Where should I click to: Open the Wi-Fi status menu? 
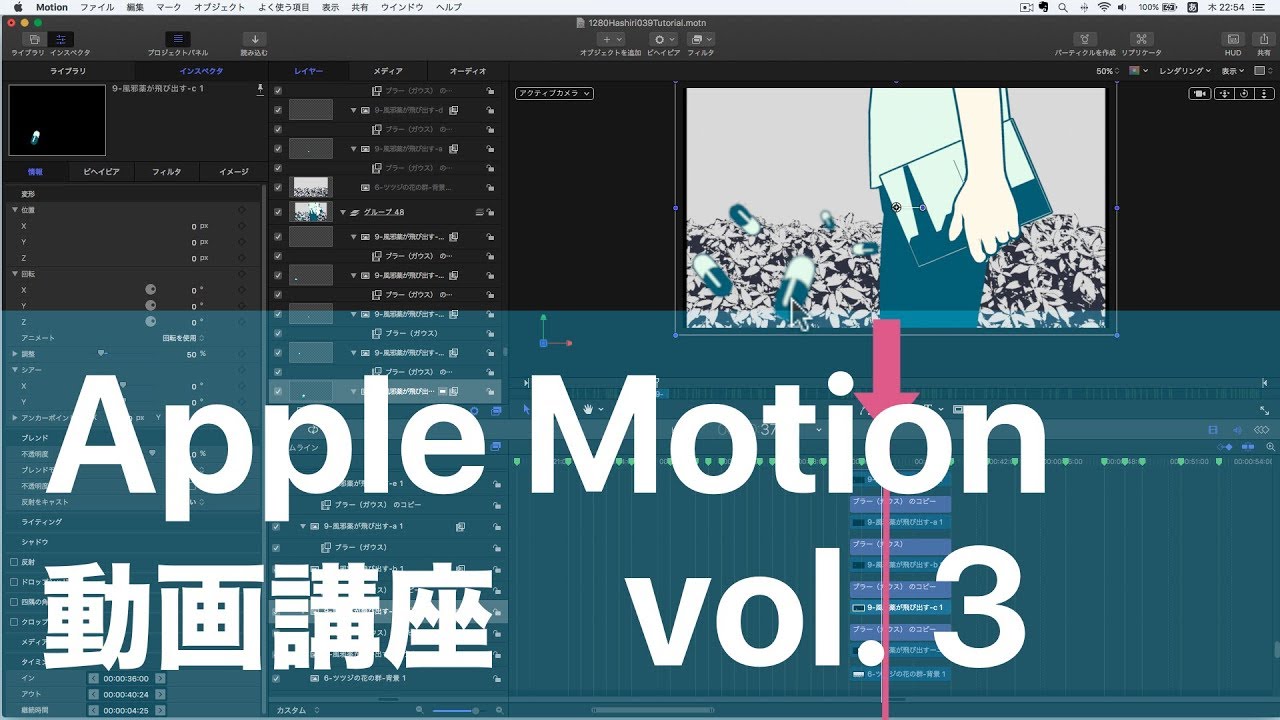(x=1104, y=7)
